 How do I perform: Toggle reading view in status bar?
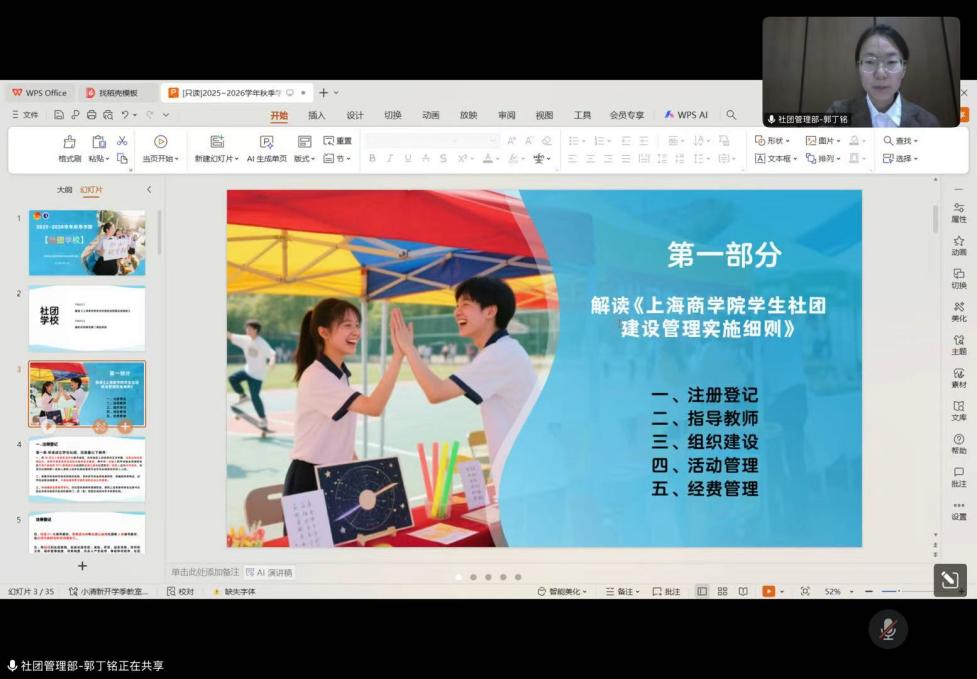[x=742, y=592]
